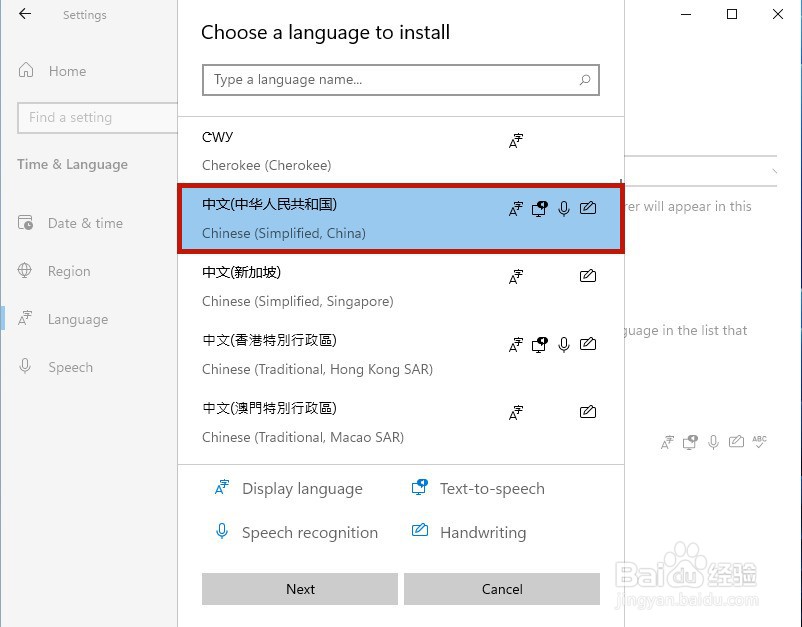Click handwriting icon for Hong Kong SAR
This screenshot has width=802, height=627.
click(588, 344)
